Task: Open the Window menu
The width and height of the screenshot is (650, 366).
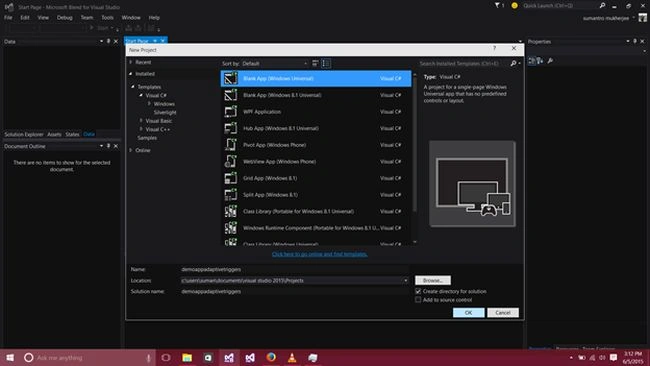Action: click(131, 17)
